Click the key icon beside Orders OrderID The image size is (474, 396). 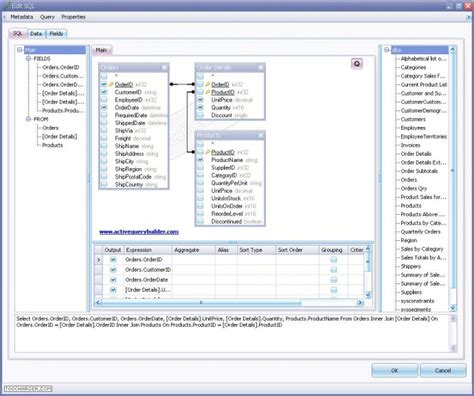point(111,85)
